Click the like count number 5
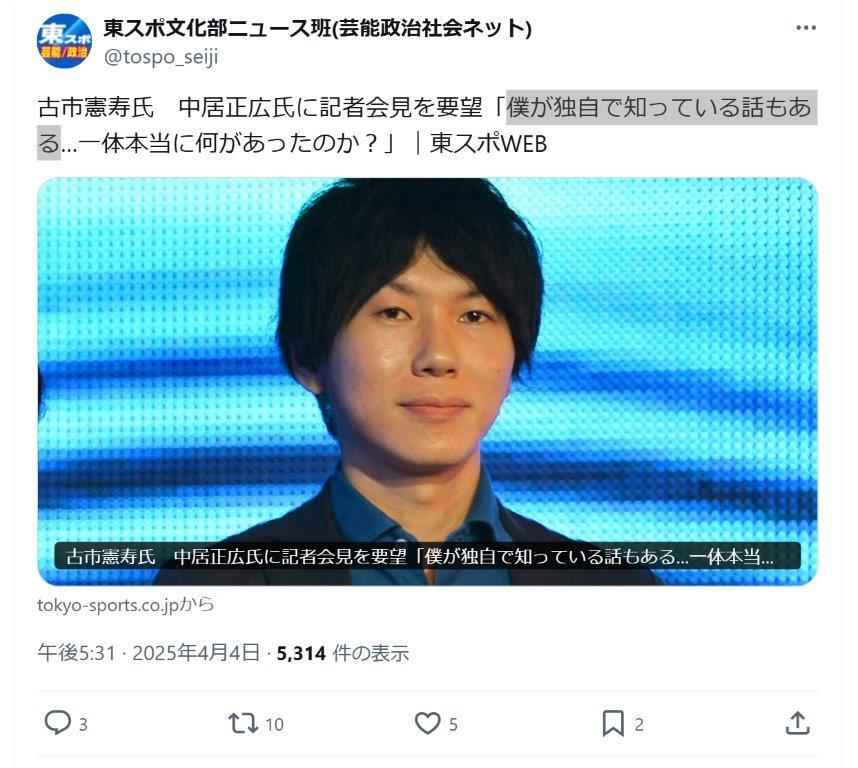The width and height of the screenshot is (858, 768). (453, 725)
